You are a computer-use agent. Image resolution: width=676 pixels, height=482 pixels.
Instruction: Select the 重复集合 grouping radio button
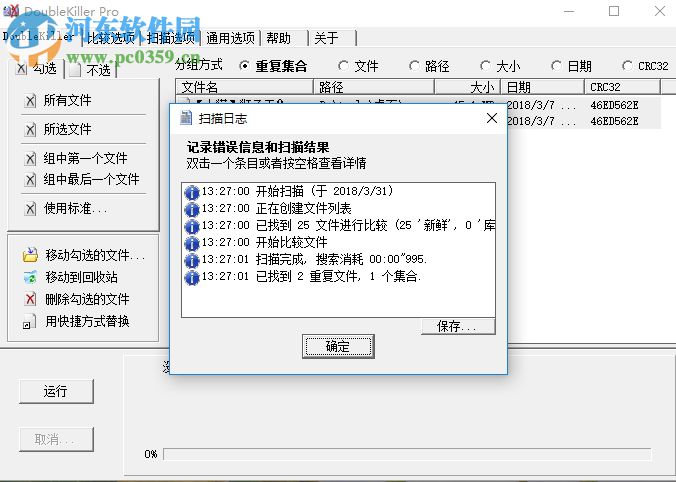[244, 66]
